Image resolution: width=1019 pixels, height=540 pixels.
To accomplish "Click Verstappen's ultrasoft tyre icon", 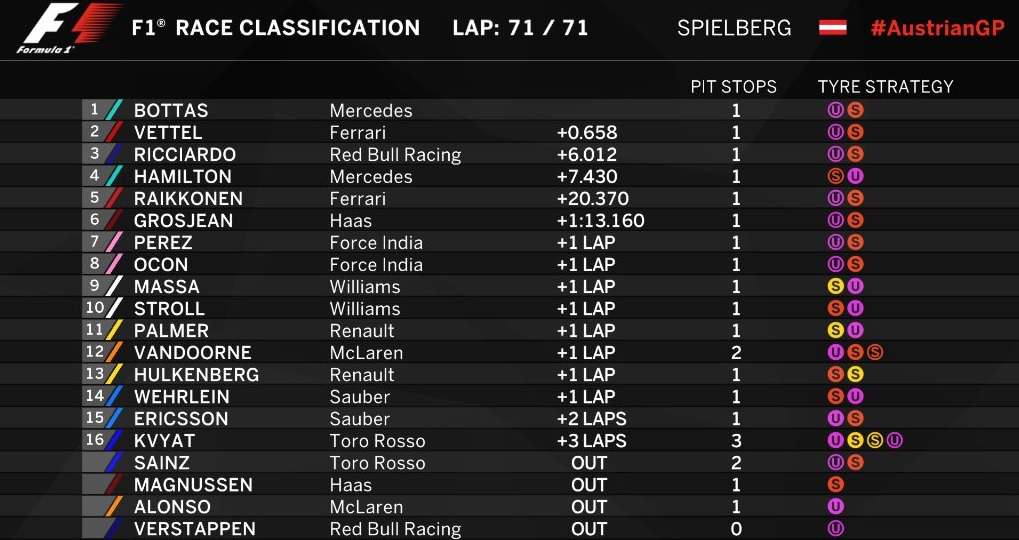I will (x=836, y=529).
